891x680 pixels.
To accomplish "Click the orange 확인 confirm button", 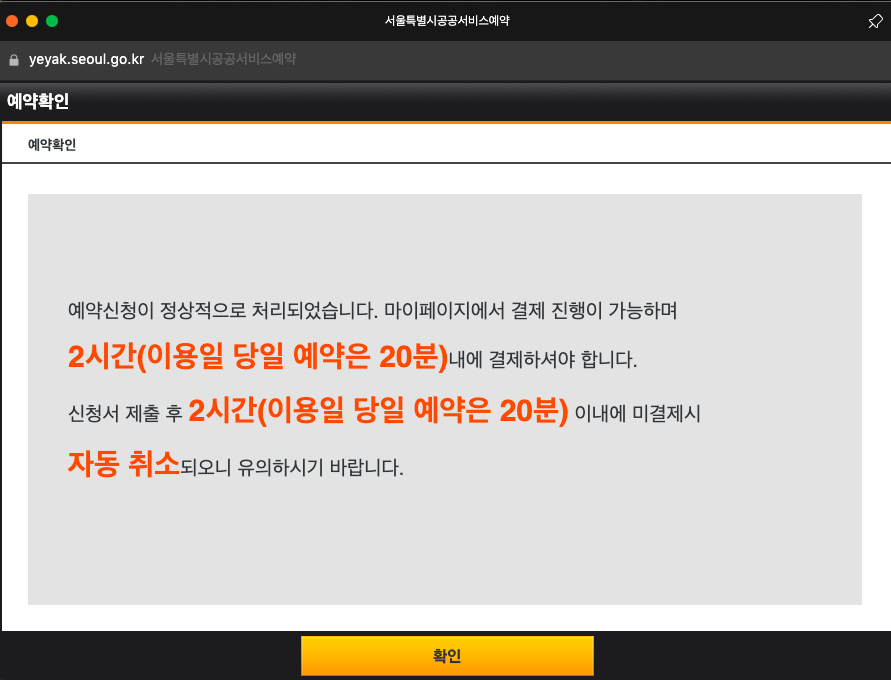I will click(447, 656).
